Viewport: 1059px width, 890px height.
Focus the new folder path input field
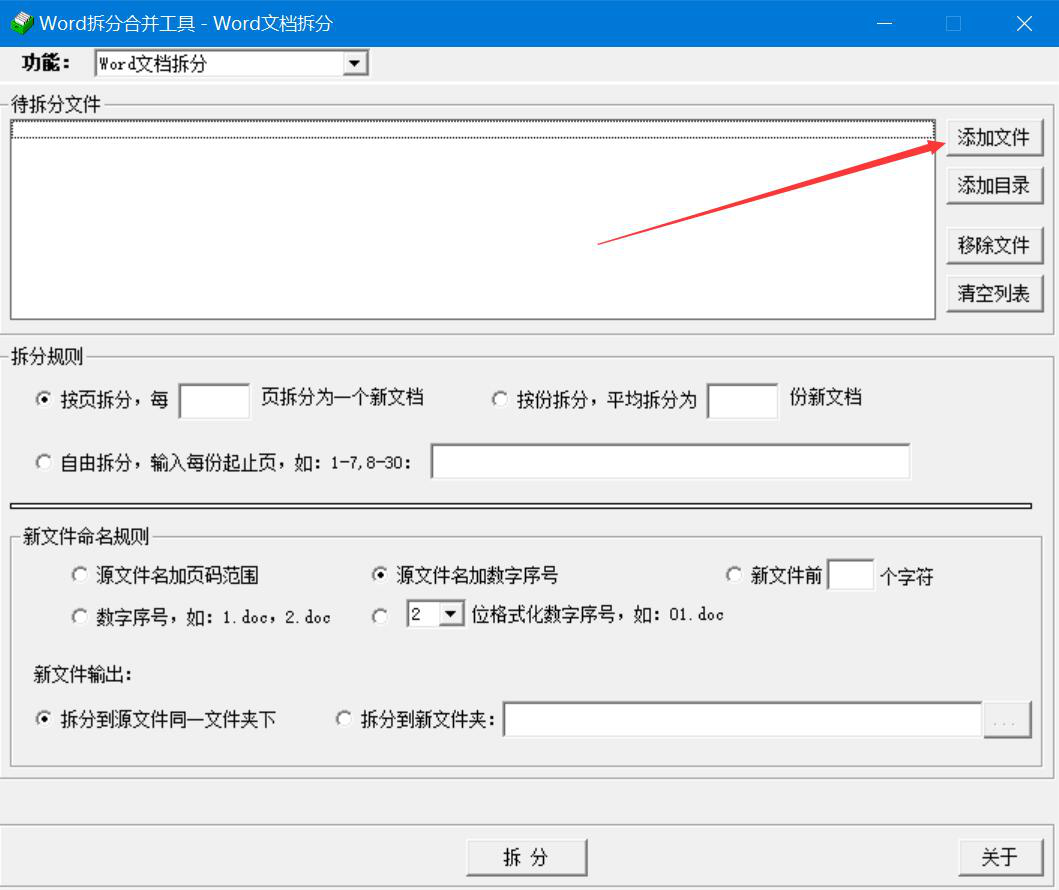click(742, 720)
